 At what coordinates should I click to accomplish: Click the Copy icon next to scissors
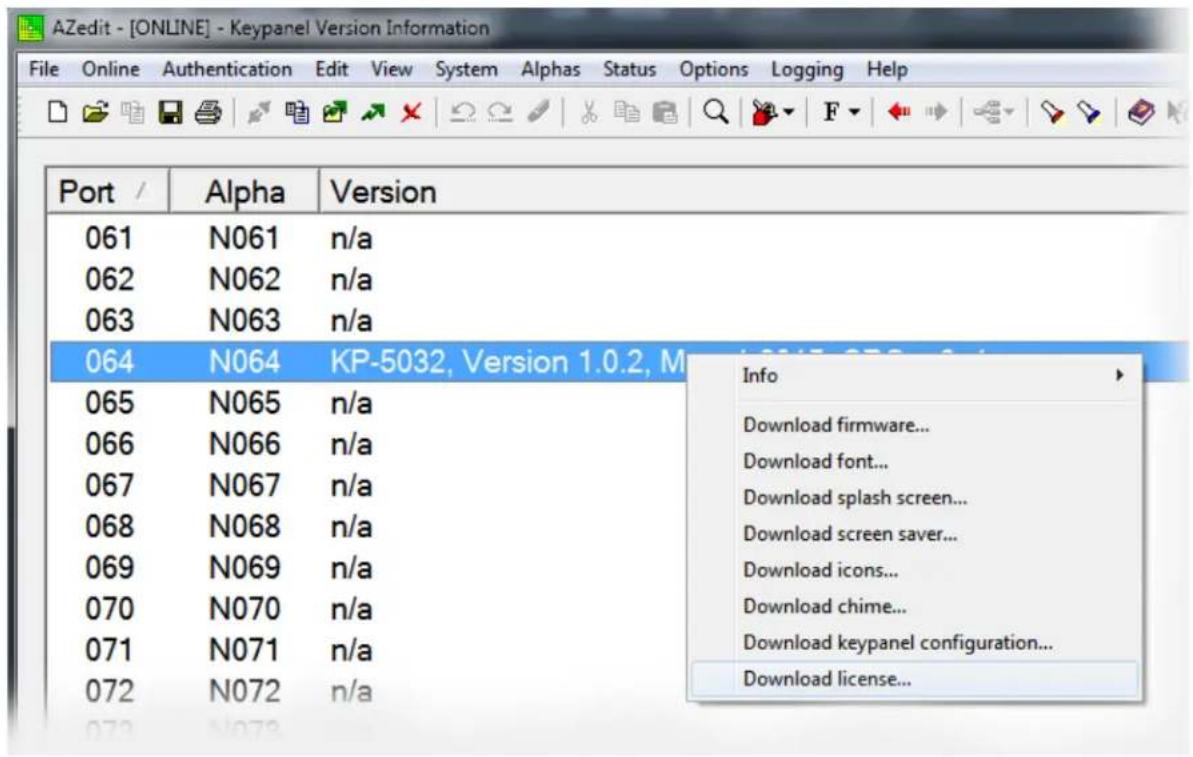[626, 113]
